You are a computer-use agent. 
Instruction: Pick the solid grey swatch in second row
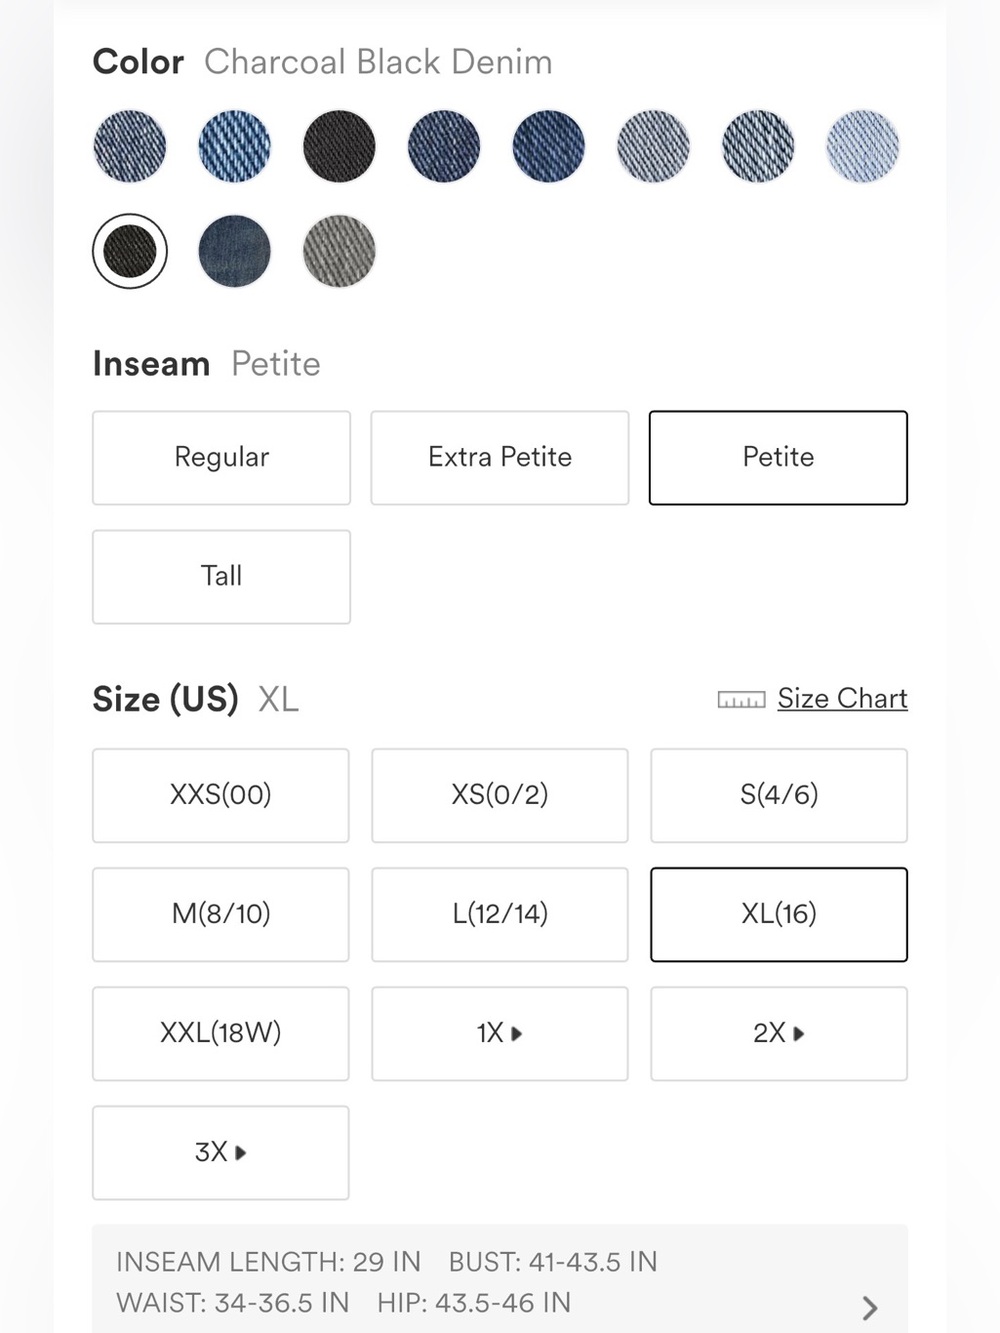point(339,251)
